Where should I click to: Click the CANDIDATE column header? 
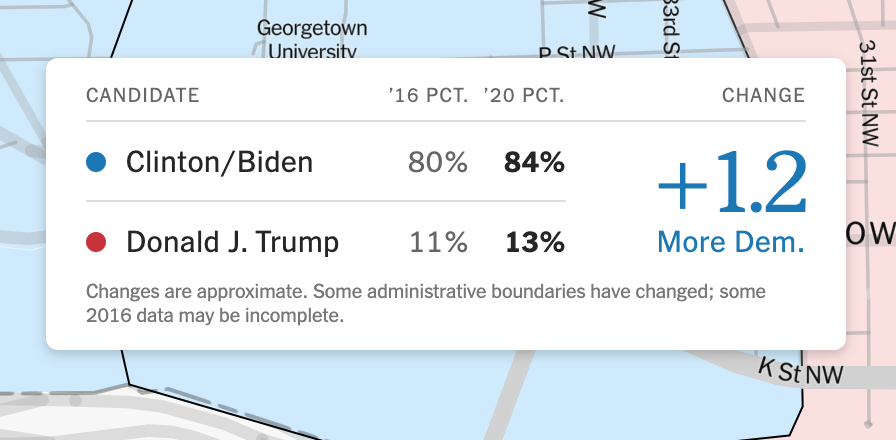pyautogui.click(x=143, y=96)
